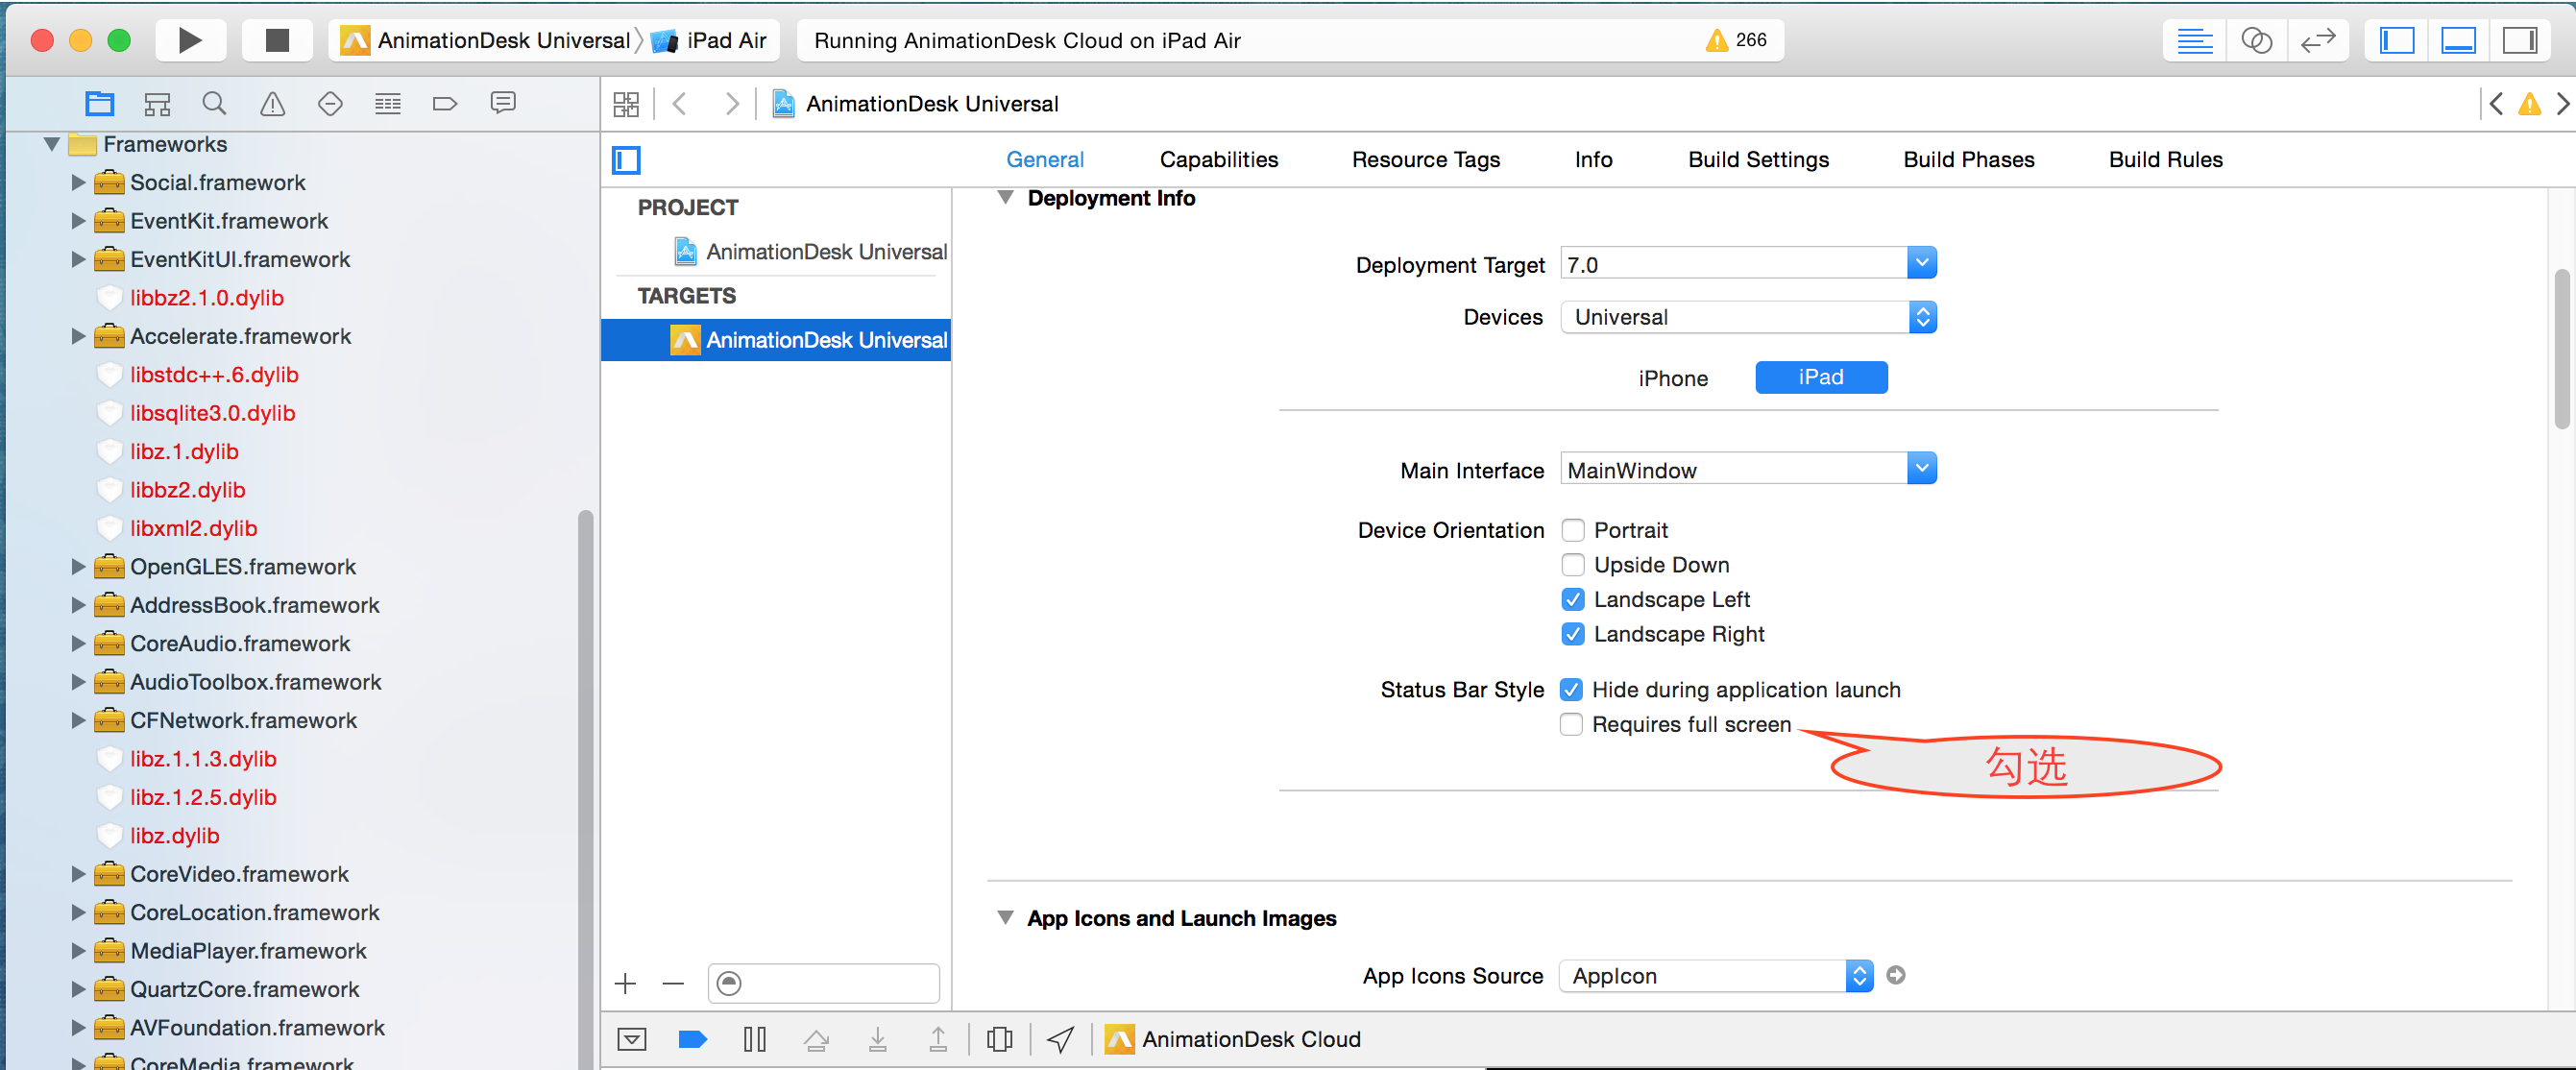Open Debug View Hierarchy
Screen dimensions: 2576x1070
coord(999,1040)
